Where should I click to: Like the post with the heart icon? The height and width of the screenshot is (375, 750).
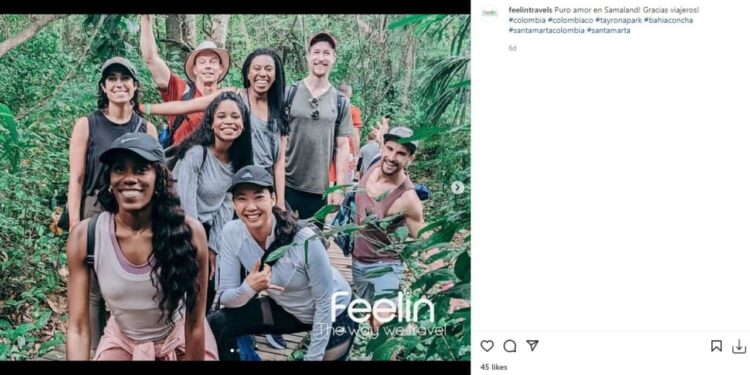click(x=487, y=346)
